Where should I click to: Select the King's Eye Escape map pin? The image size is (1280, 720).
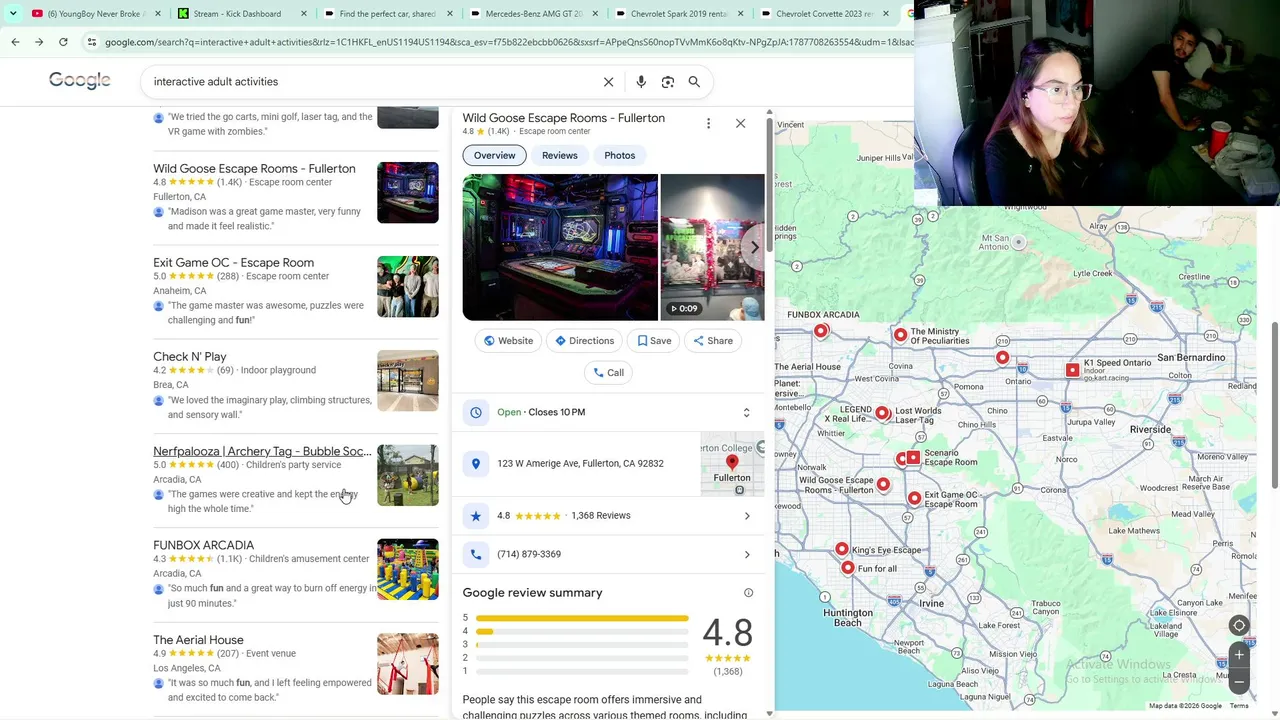(x=842, y=550)
